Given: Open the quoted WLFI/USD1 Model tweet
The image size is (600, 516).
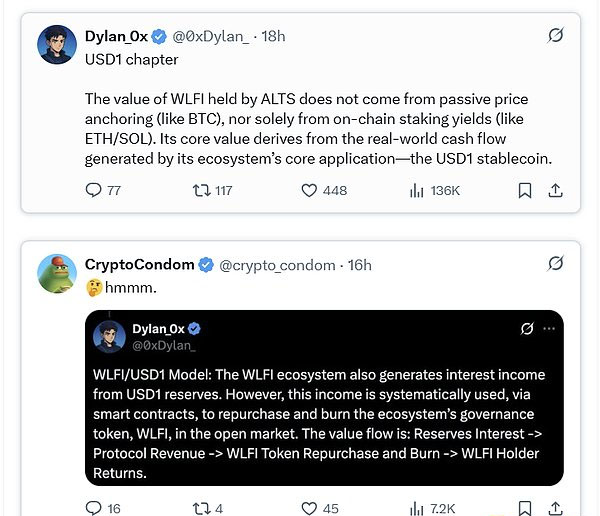Looking at the screenshot, I should coord(322,420).
